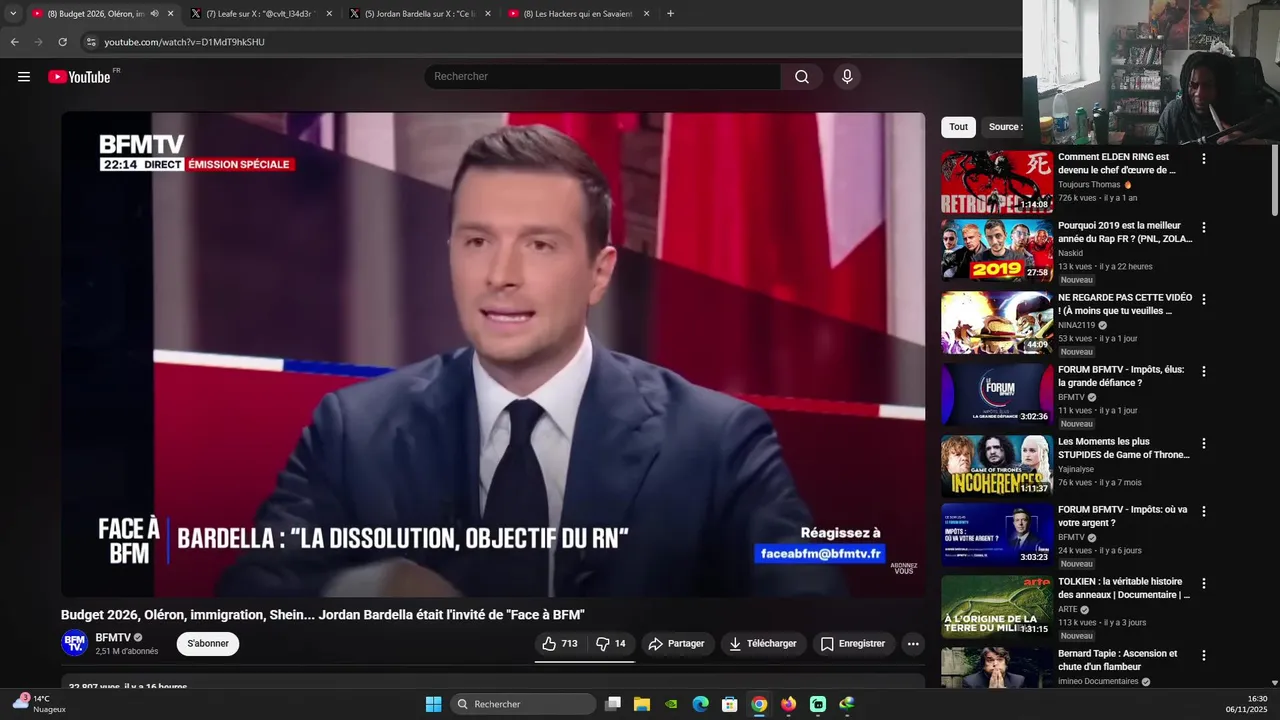
Task: Subscribe with the S'abonner button
Action: click(x=208, y=644)
